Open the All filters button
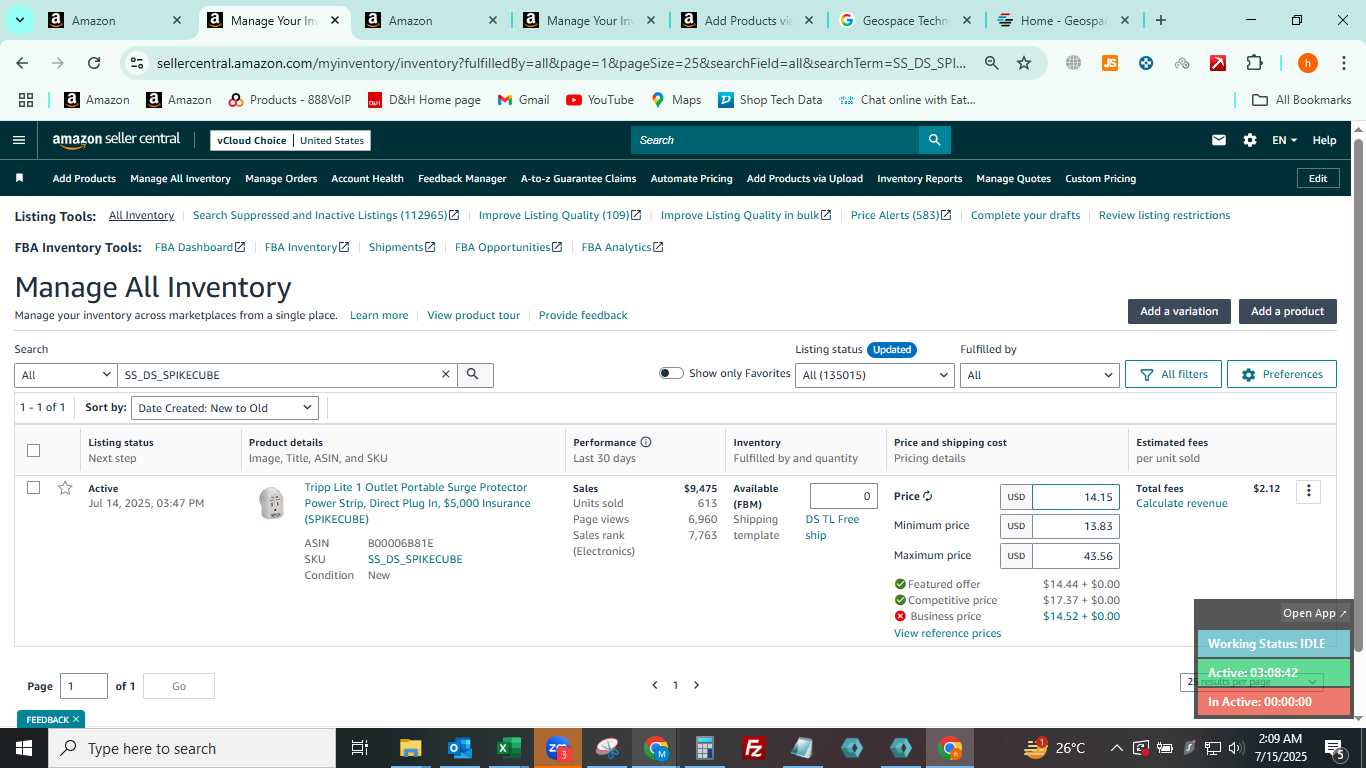This screenshot has width=1366, height=768. tap(1172, 374)
